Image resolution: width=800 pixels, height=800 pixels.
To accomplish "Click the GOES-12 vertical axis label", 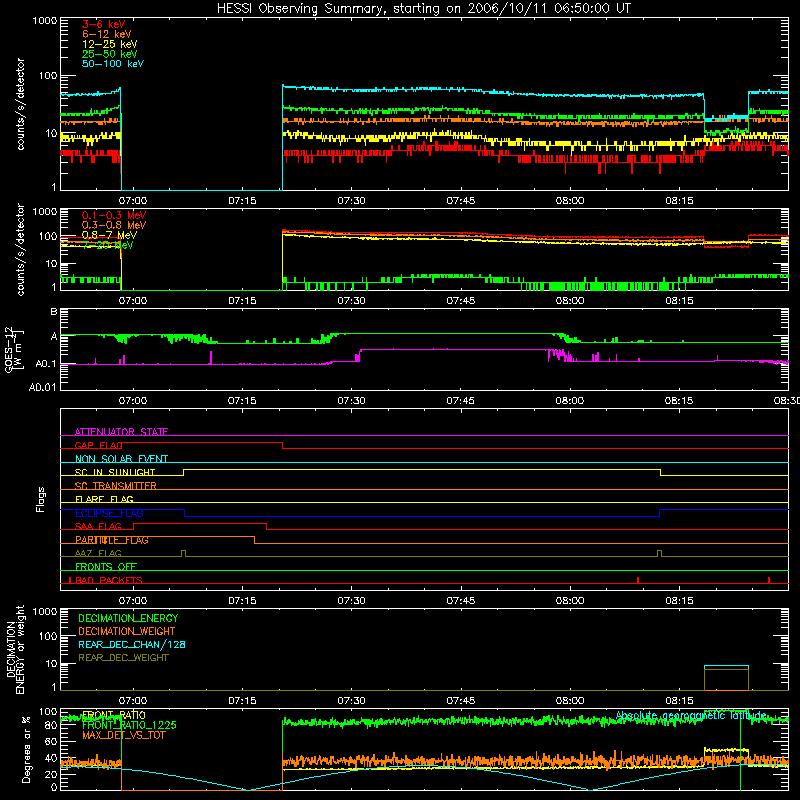I will point(14,349).
